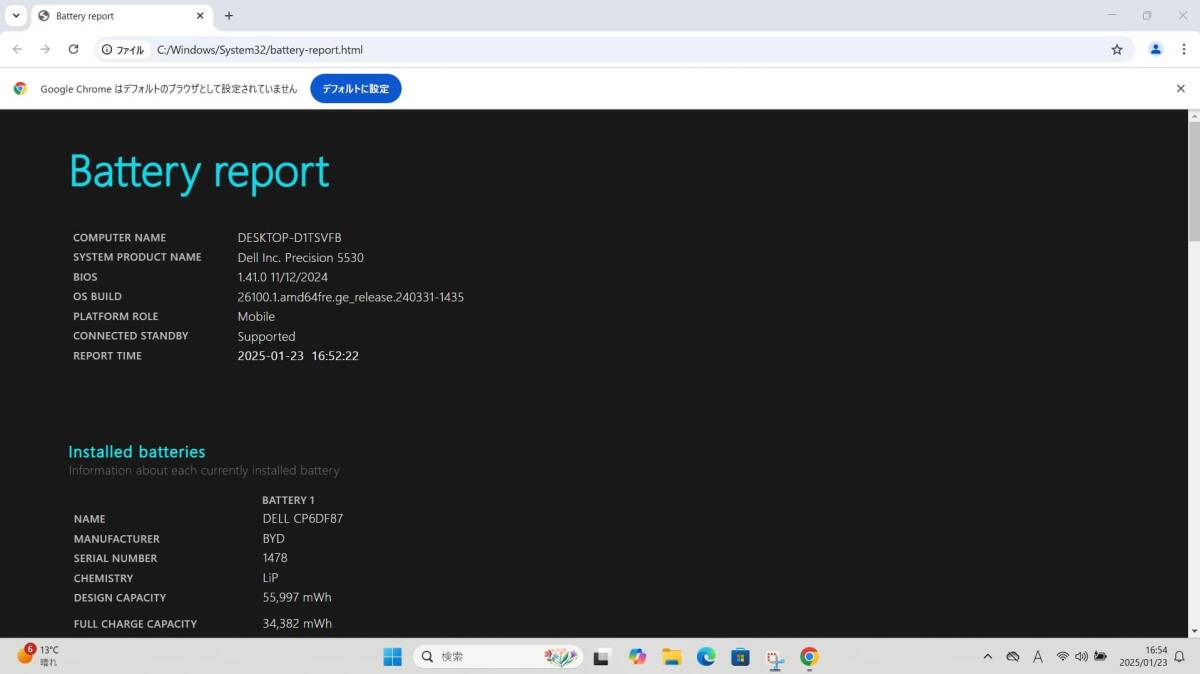The height and width of the screenshot is (674, 1200).
Task: Open a new tab with the plus button
Action: (229, 16)
